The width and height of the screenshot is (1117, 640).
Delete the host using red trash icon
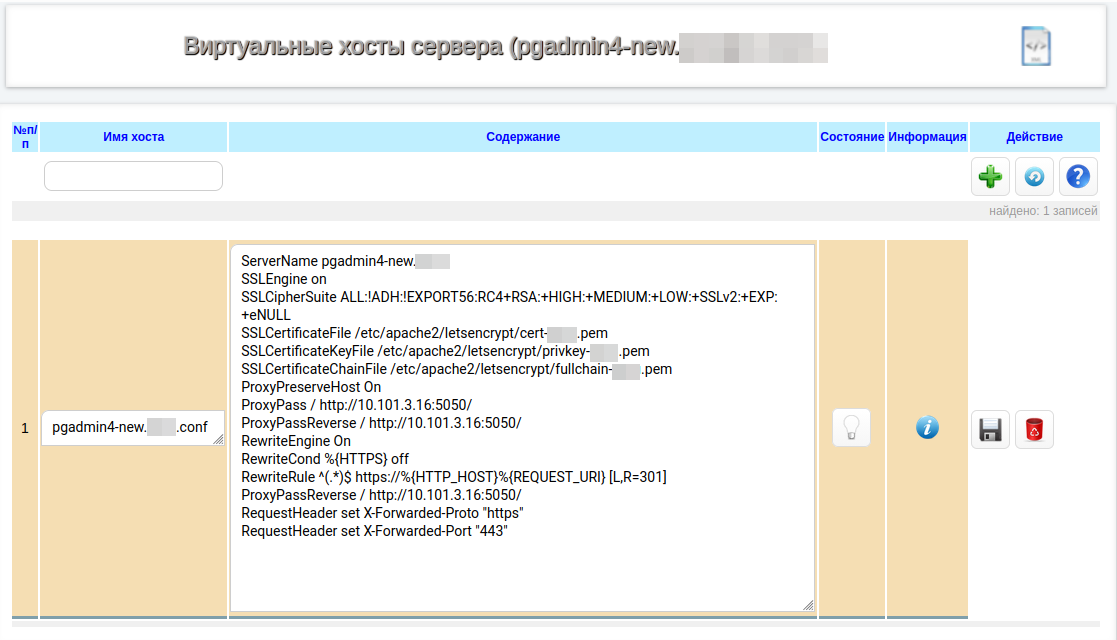1034,429
